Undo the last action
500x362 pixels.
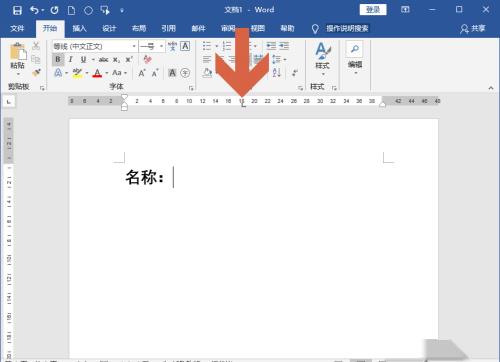(x=34, y=10)
